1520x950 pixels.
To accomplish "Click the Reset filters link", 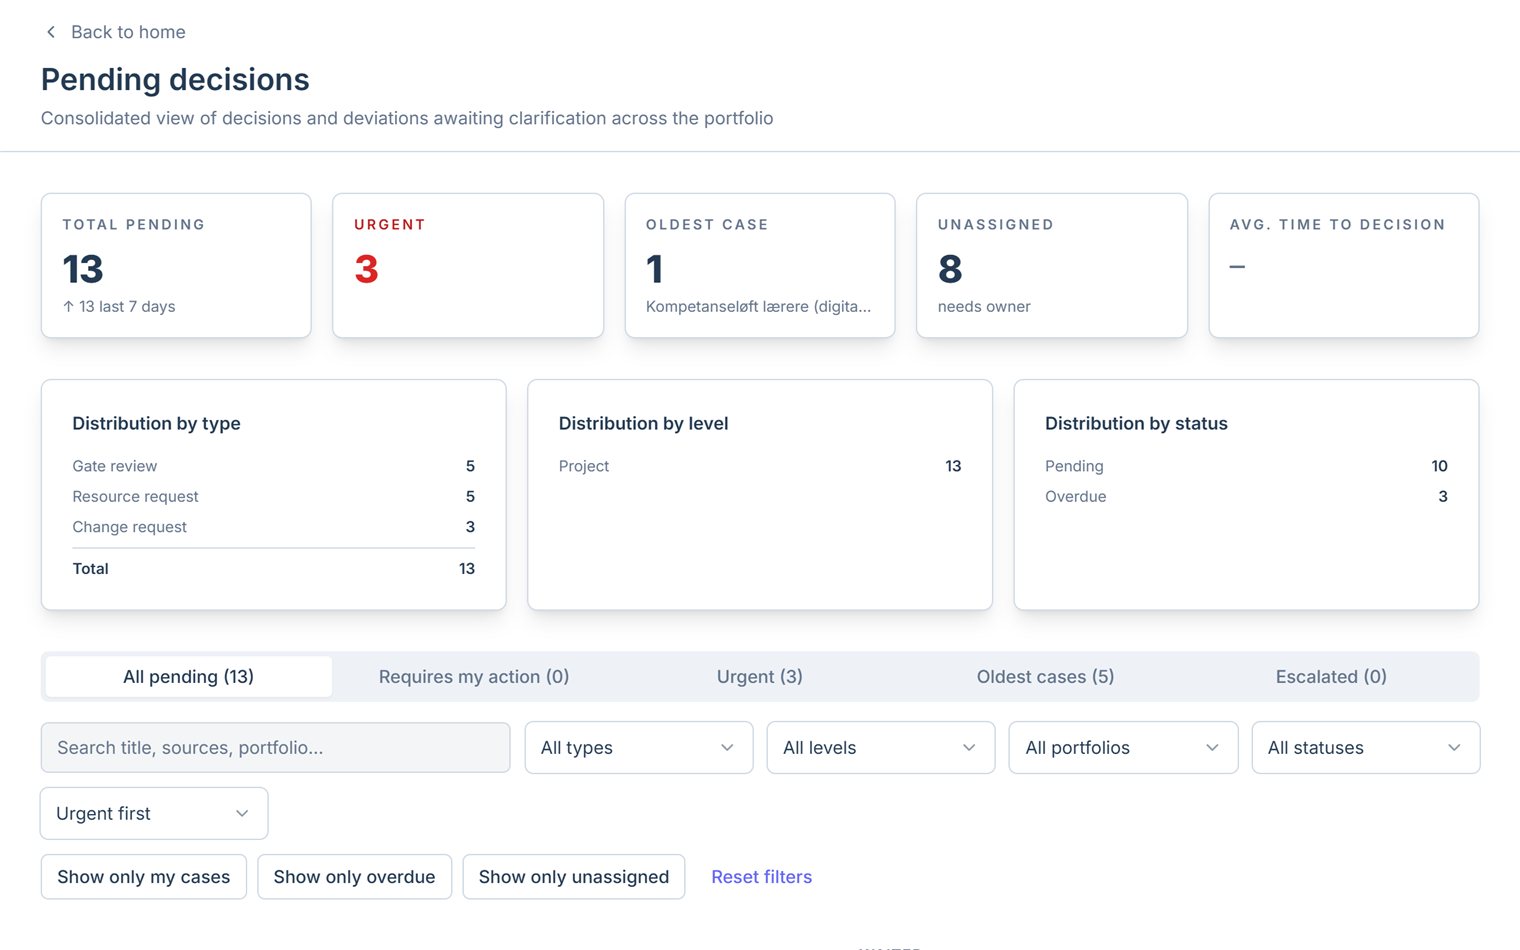I will tap(761, 877).
